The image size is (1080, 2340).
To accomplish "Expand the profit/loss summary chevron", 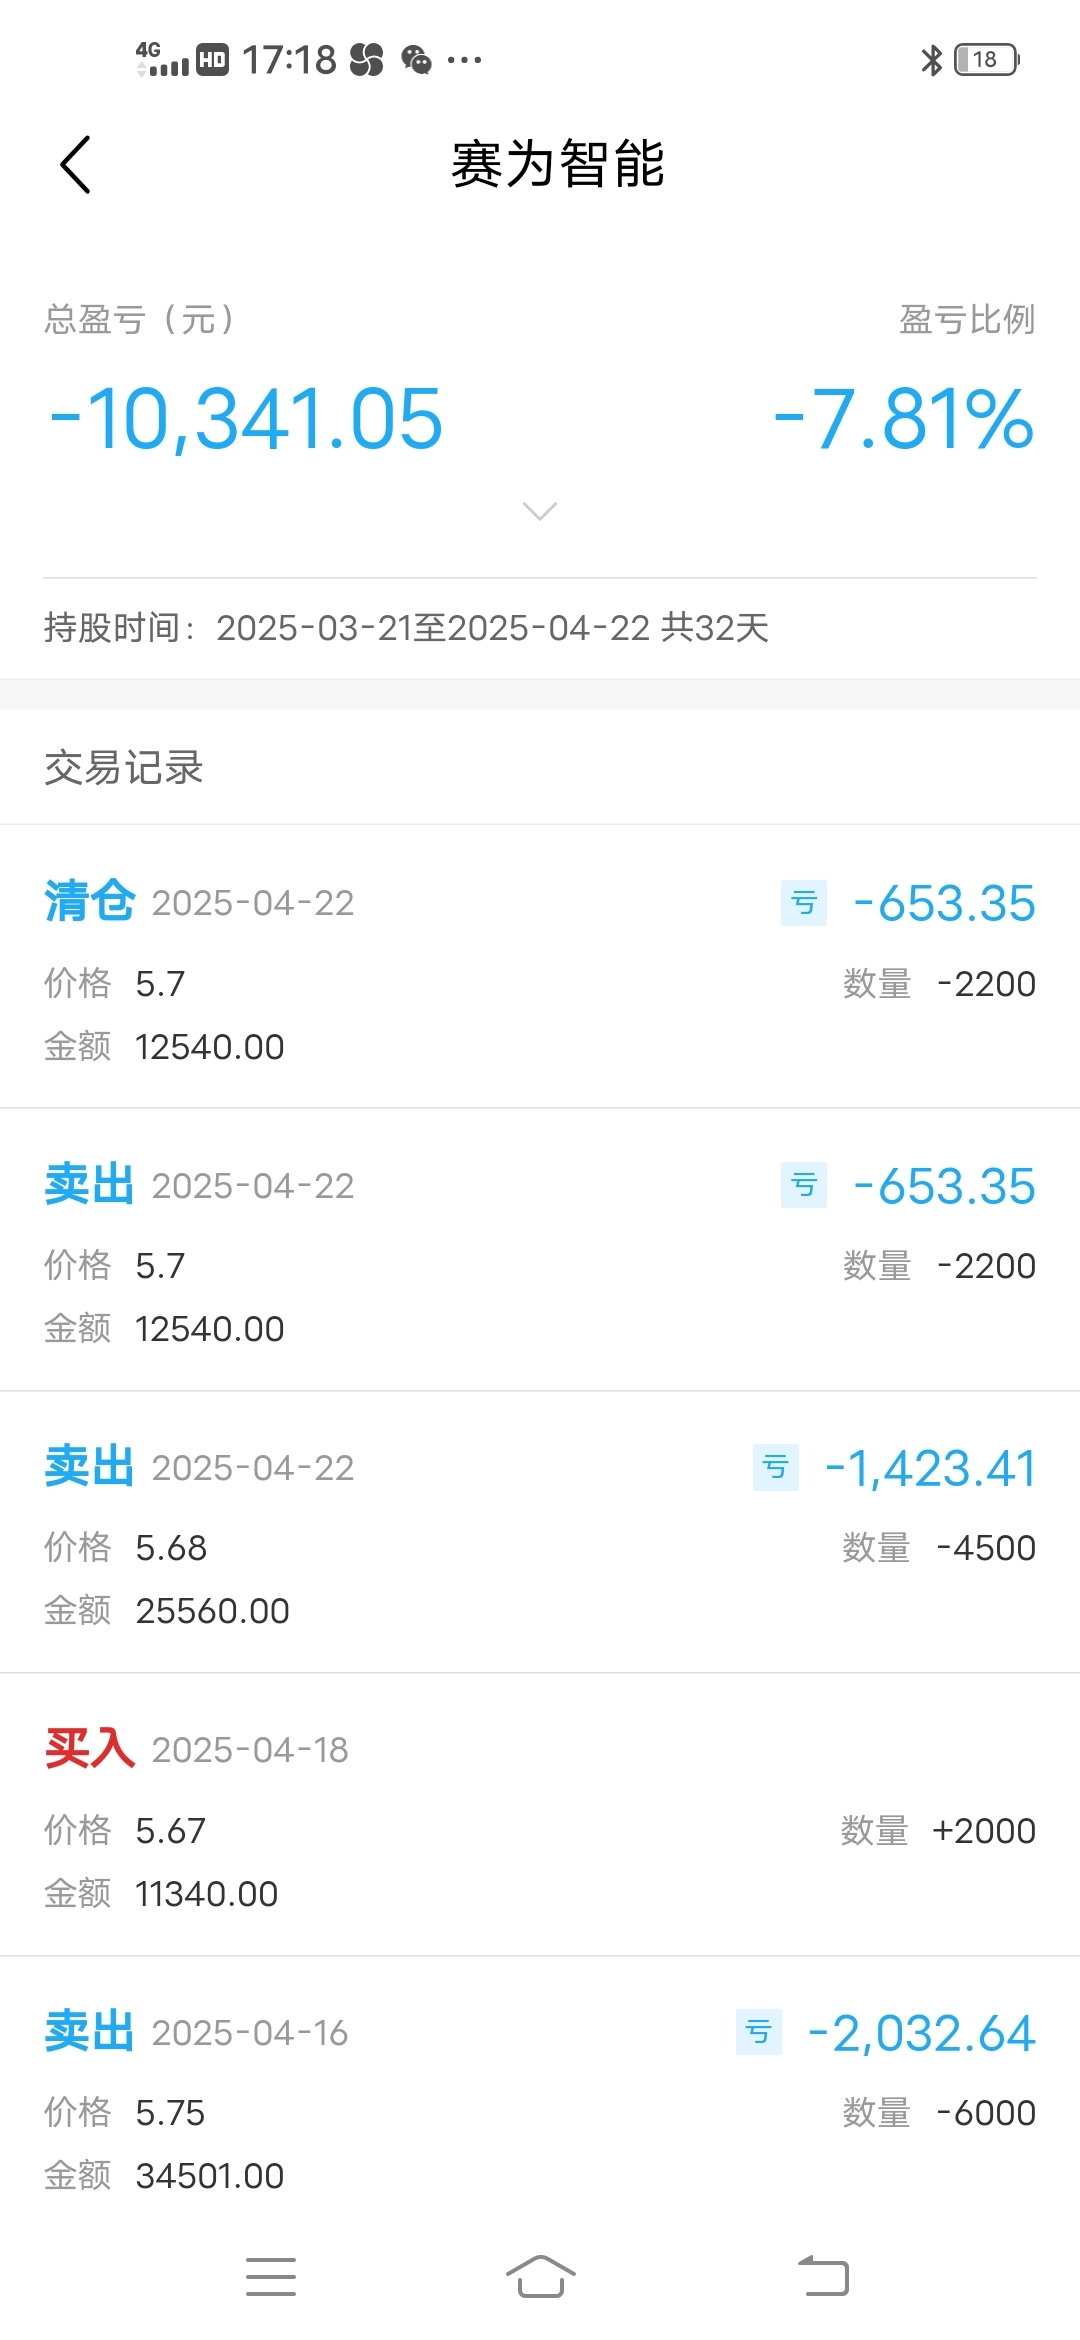I will (540, 511).
